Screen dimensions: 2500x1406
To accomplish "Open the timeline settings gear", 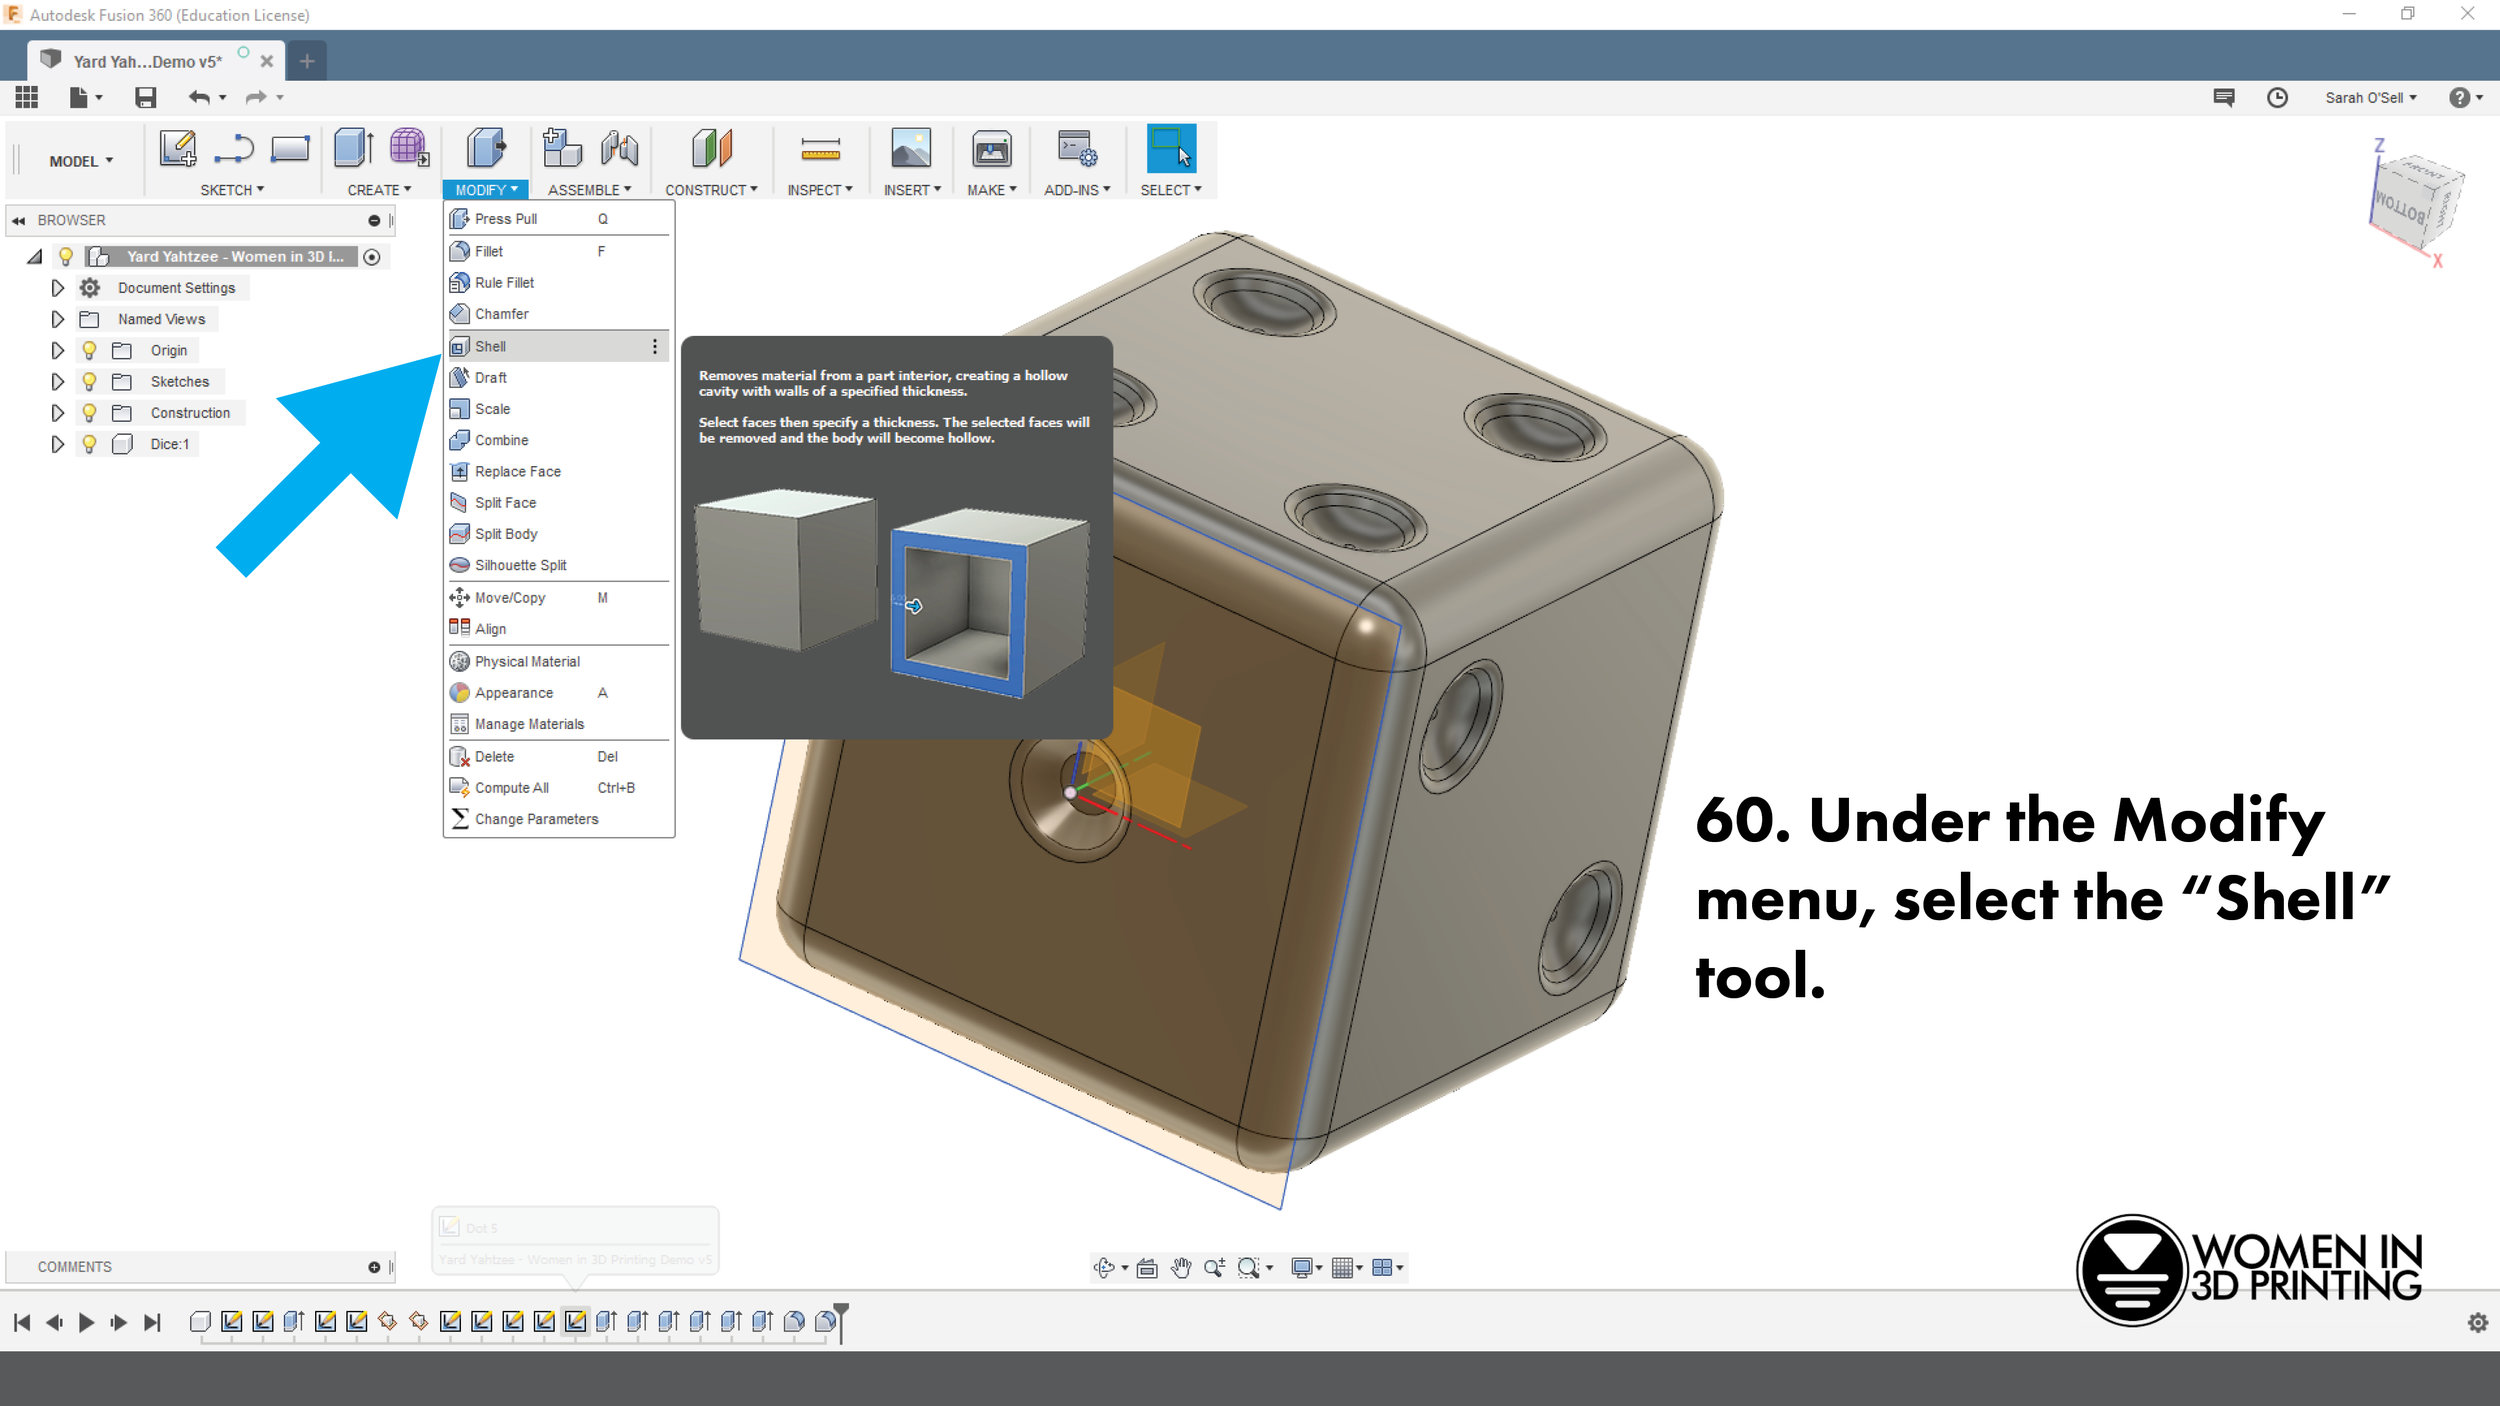I will (x=2478, y=1323).
